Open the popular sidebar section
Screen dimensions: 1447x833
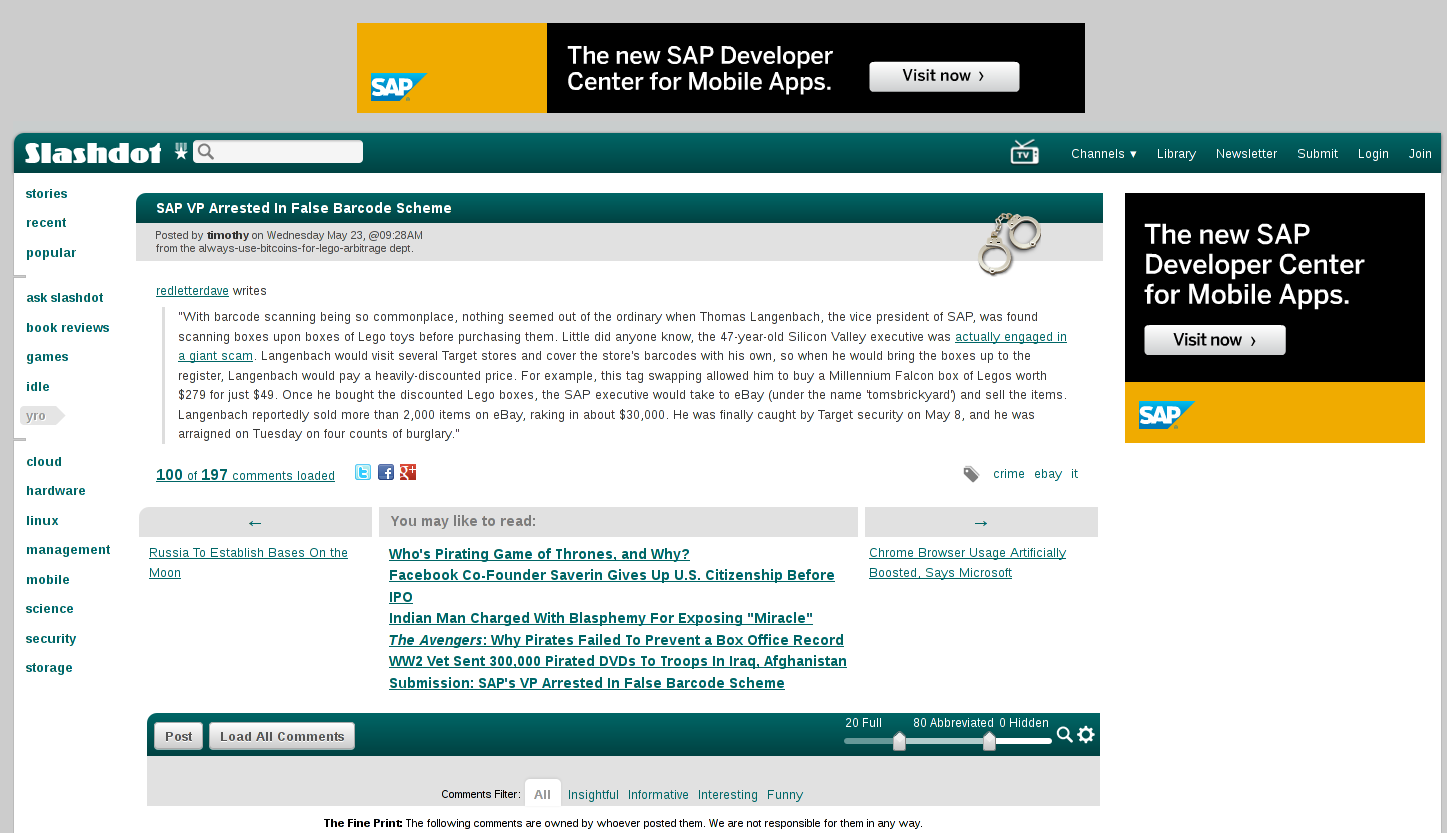51,253
